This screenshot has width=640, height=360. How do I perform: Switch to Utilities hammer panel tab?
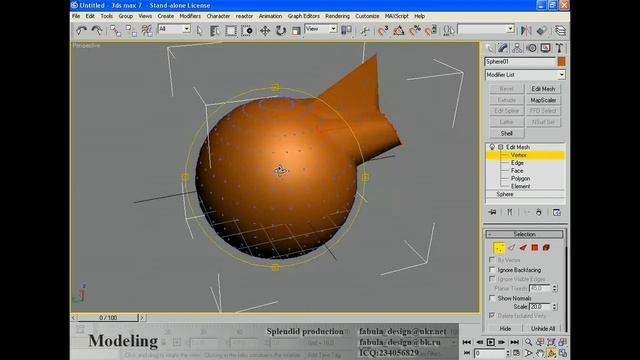pyautogui.click(x=559, y=48)
